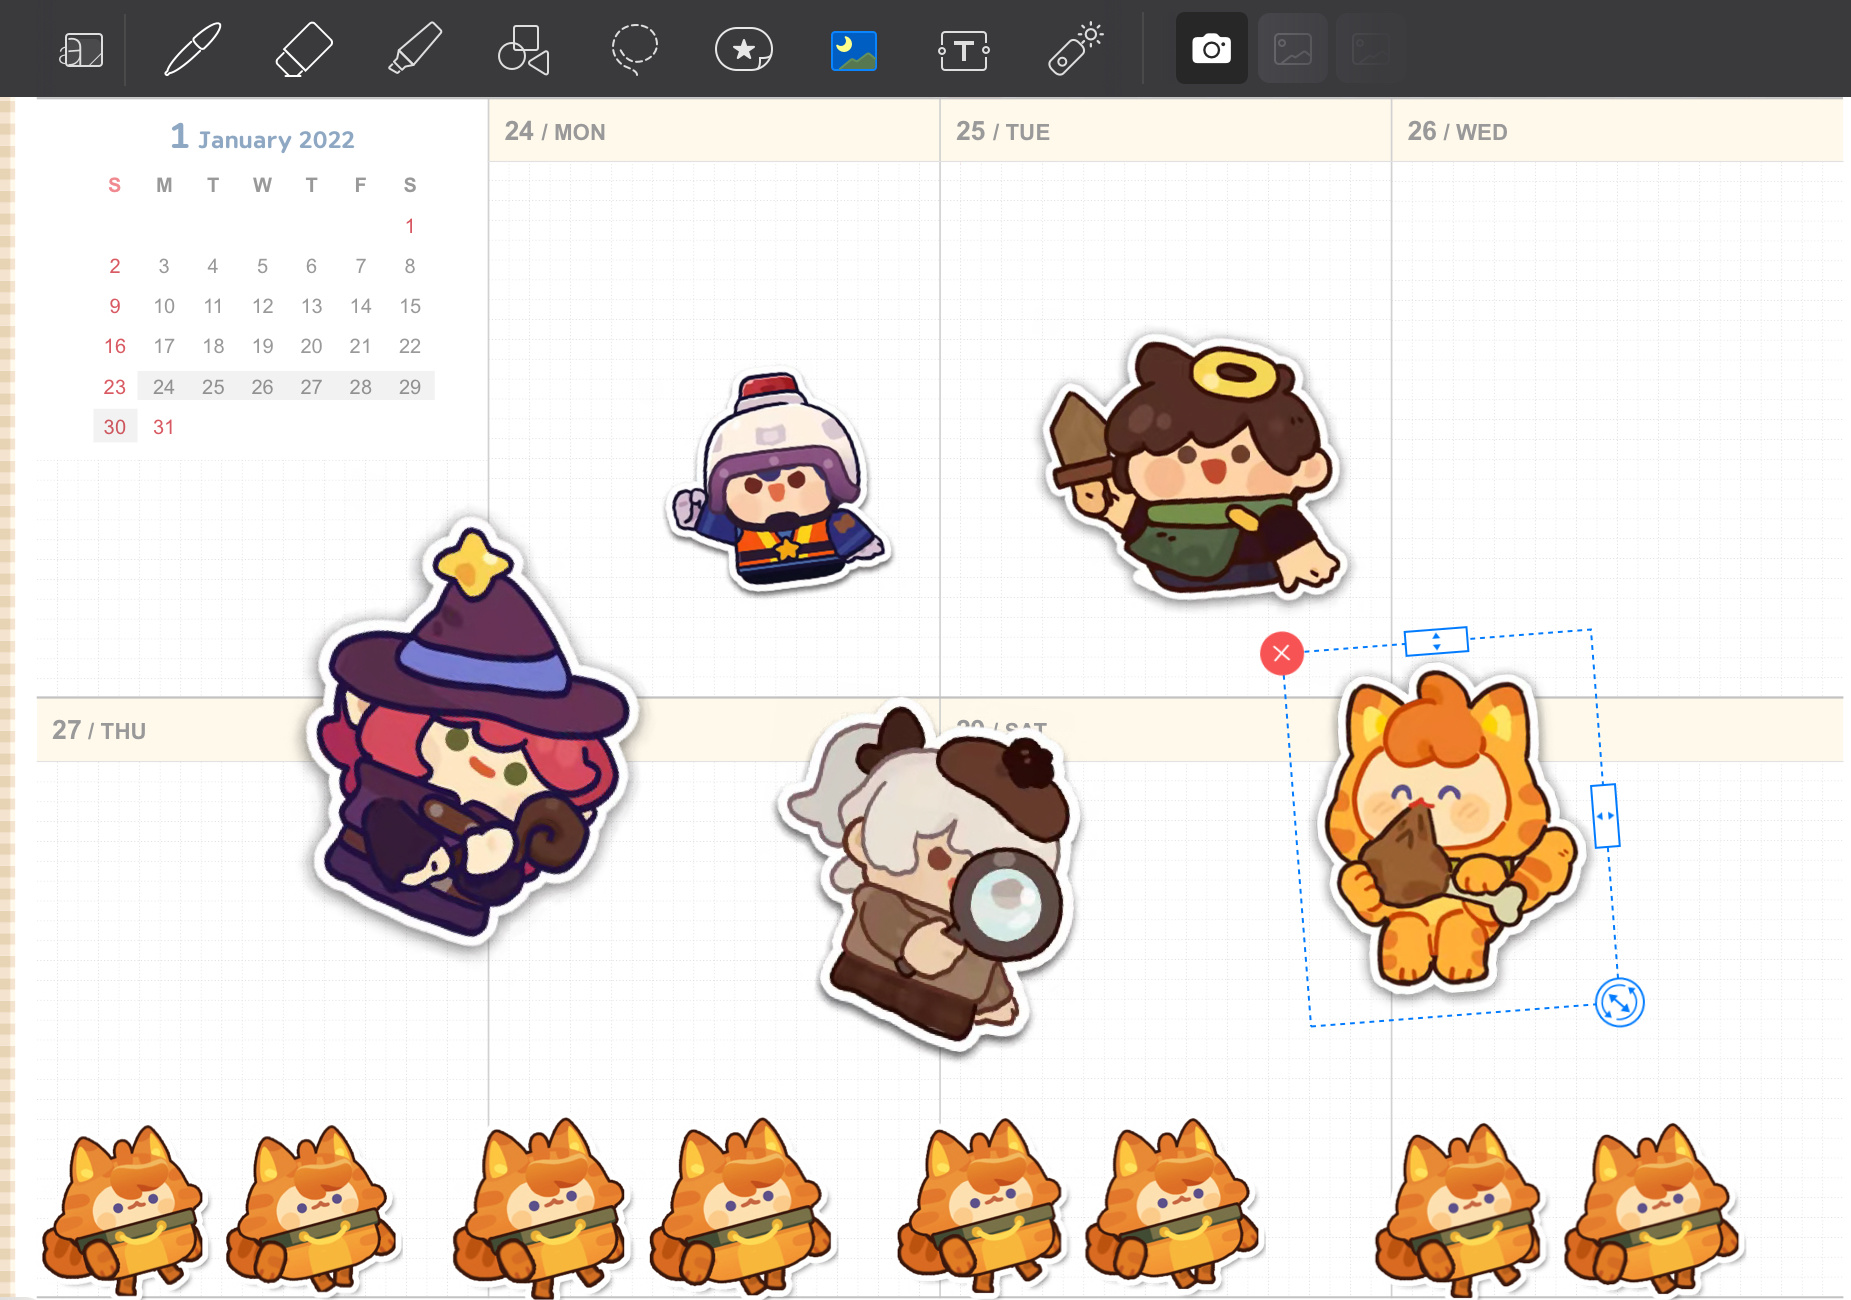This screenshot has height=1300, width=1851.
Task: Go to the 25 / TUE day header
Action: pyautogui.click(x=1003, y=132)
